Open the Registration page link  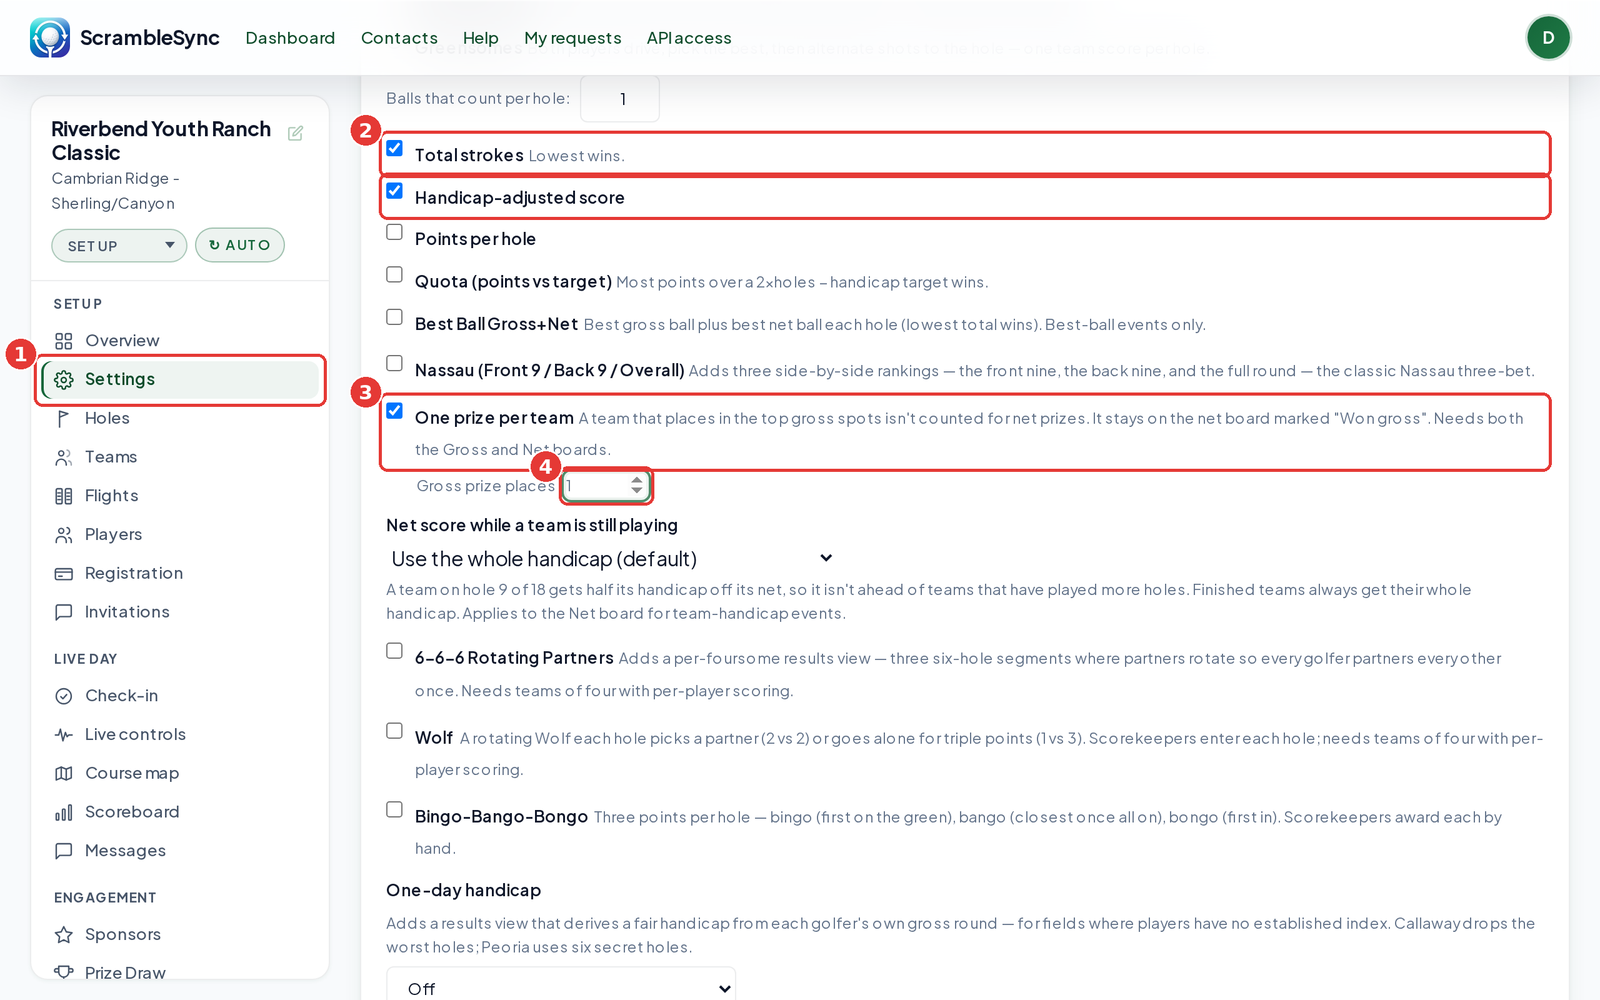(134, 574)
